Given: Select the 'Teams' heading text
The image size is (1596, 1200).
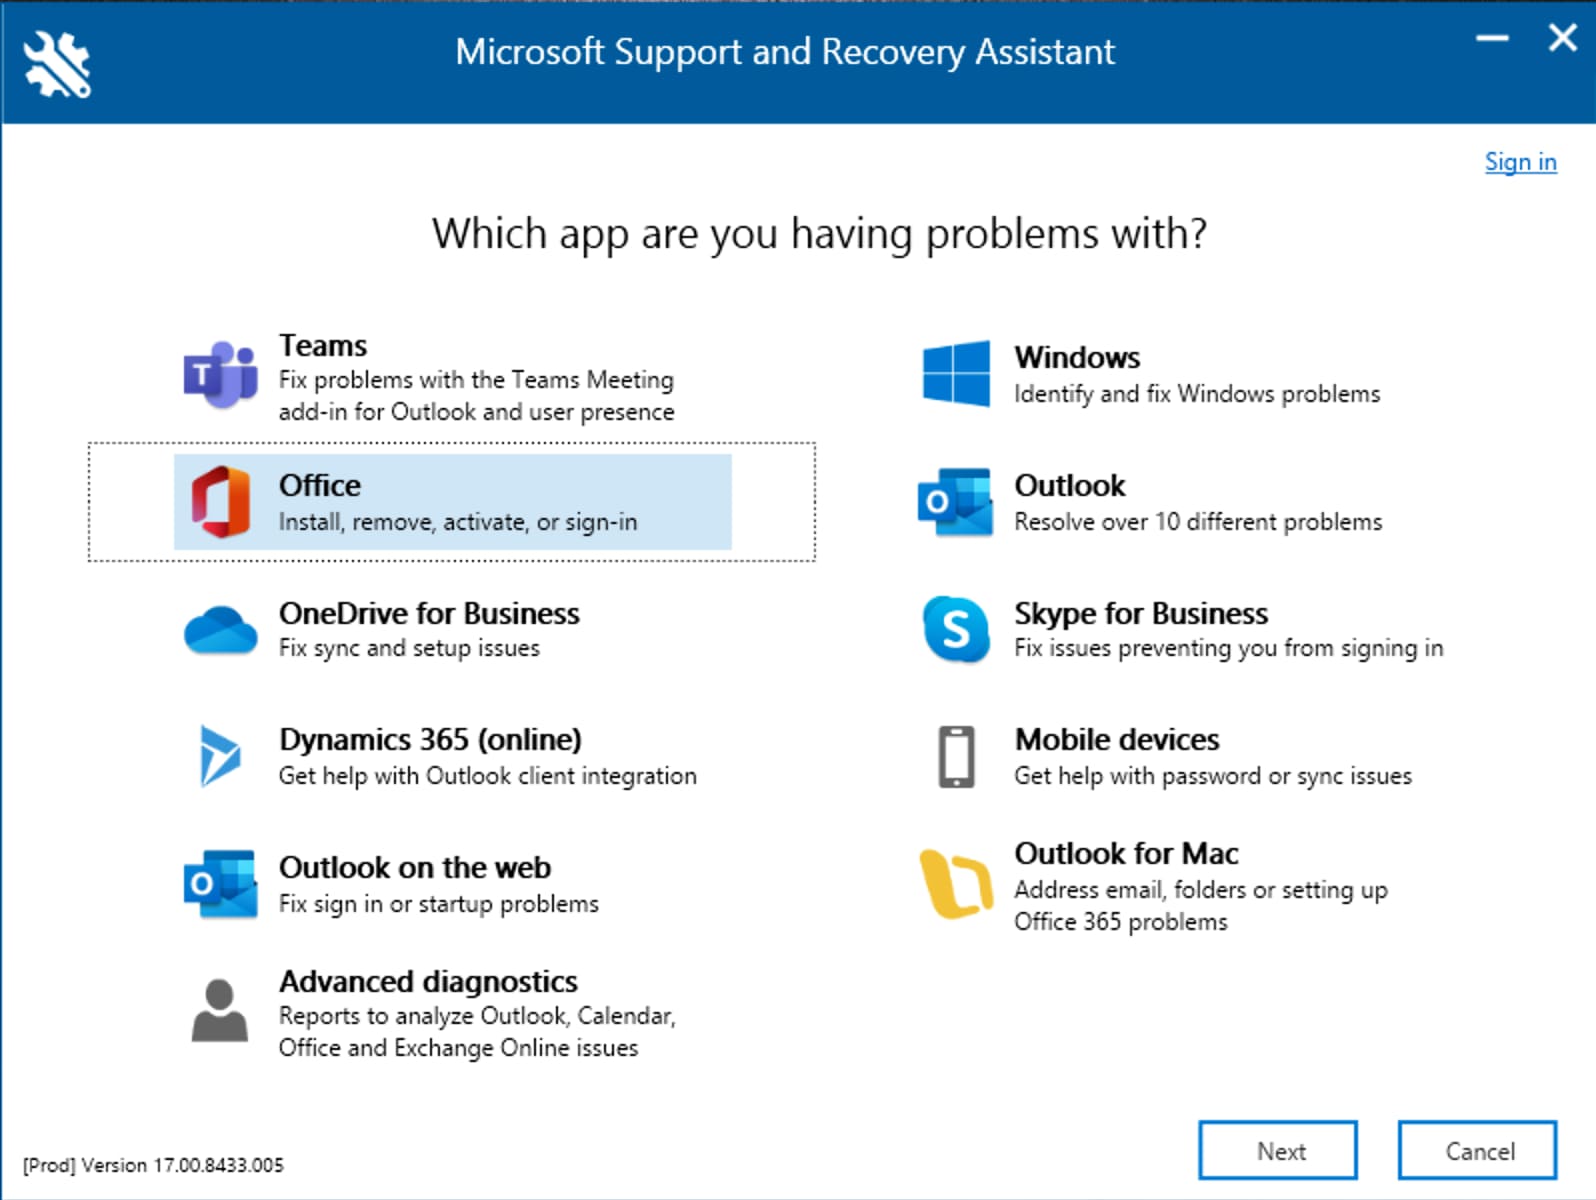Looking at the screenshot, I should (323, 346).
